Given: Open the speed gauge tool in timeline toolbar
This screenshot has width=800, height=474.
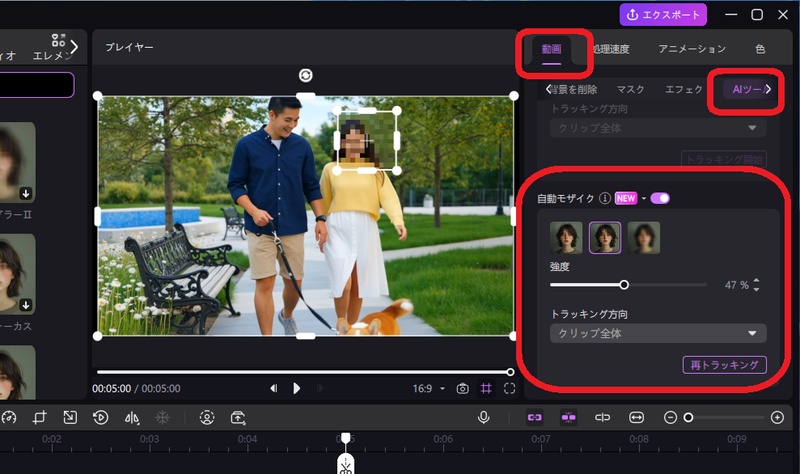Looking at the screenshot, I should [9, 417].
